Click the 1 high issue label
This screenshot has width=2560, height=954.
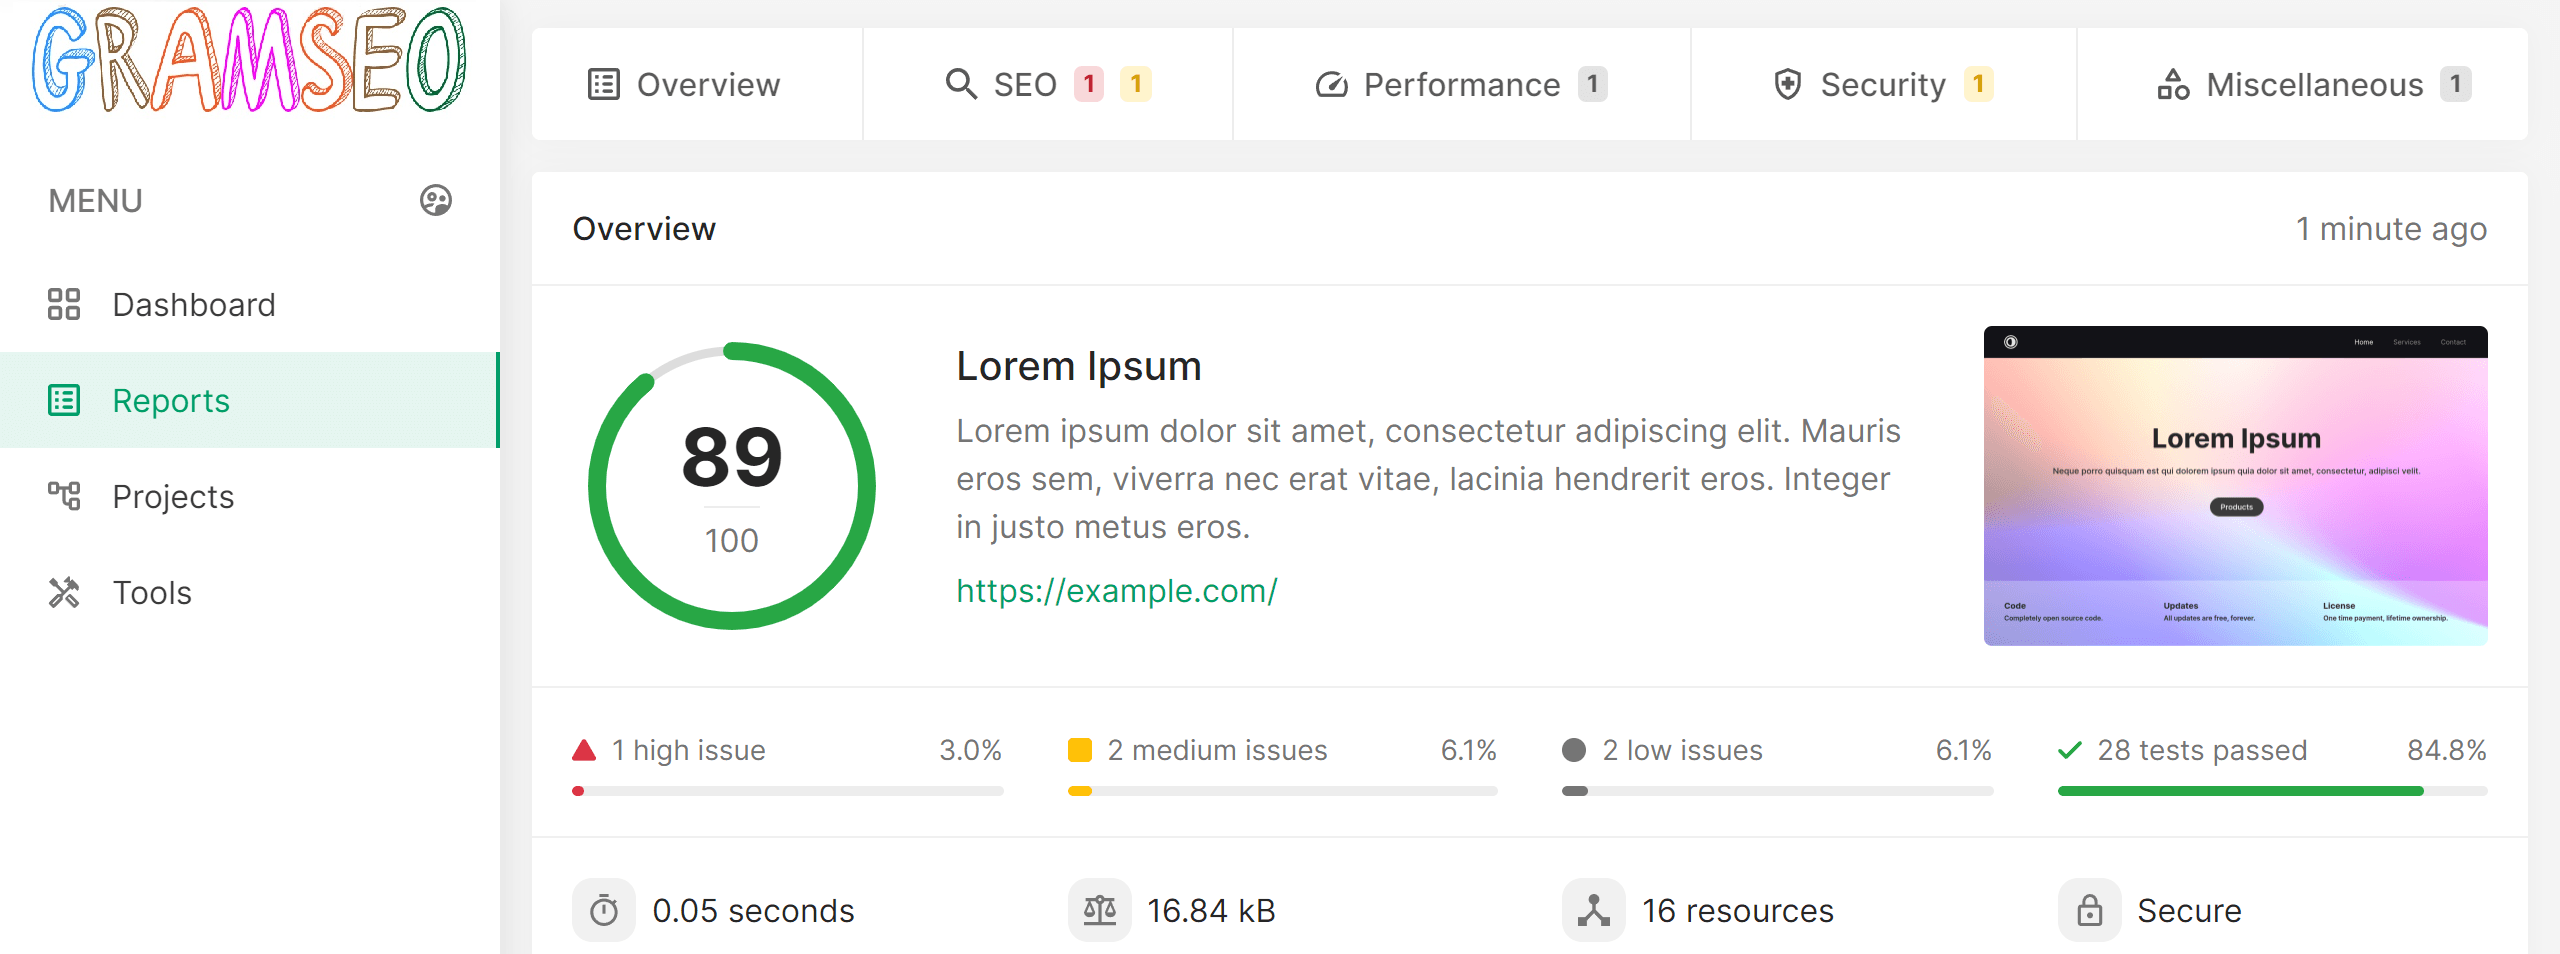click(x=688, y=750)
